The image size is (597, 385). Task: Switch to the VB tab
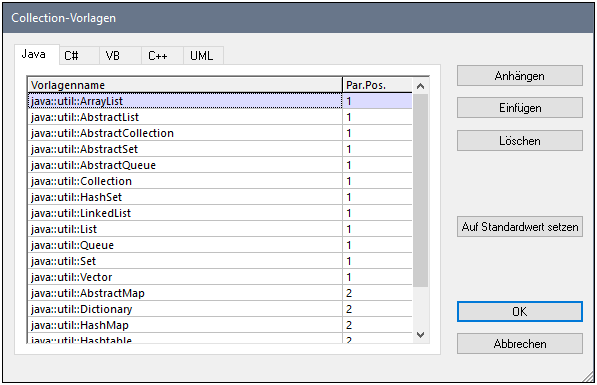coord(120,56)
